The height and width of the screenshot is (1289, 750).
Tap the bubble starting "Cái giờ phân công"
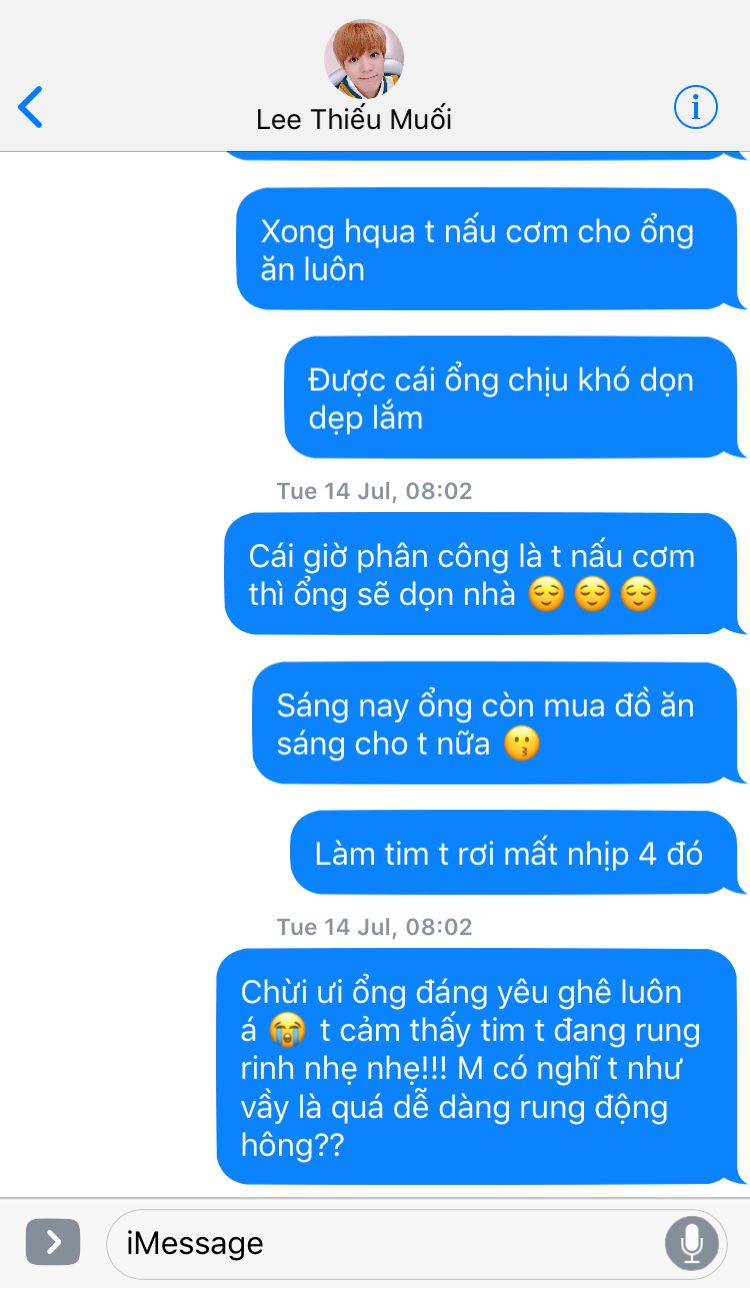tap(481, 574)
